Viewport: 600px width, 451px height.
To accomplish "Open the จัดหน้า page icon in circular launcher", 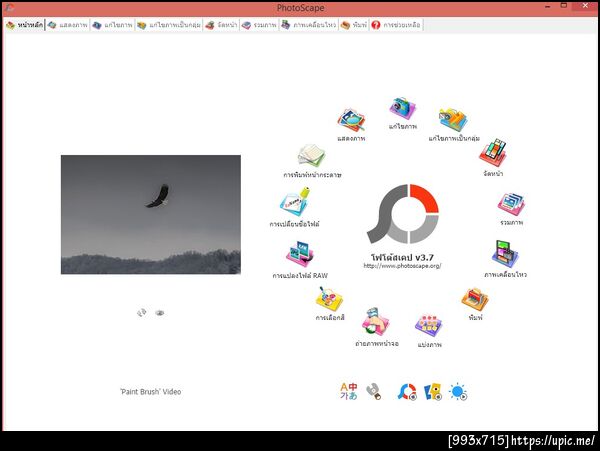I will point(493,153).
